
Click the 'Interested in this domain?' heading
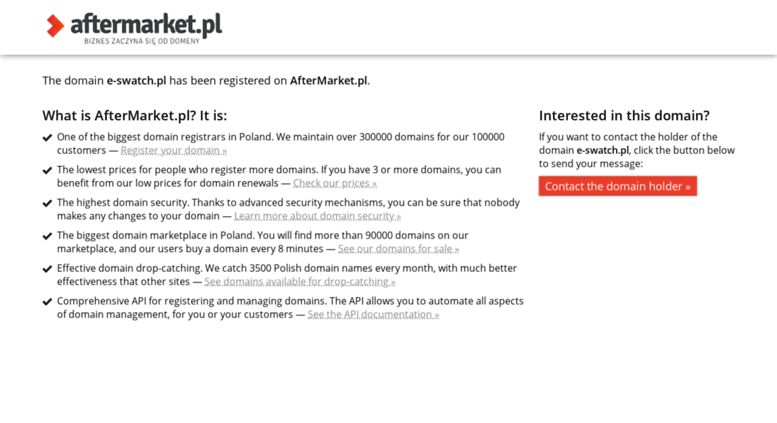624,115
